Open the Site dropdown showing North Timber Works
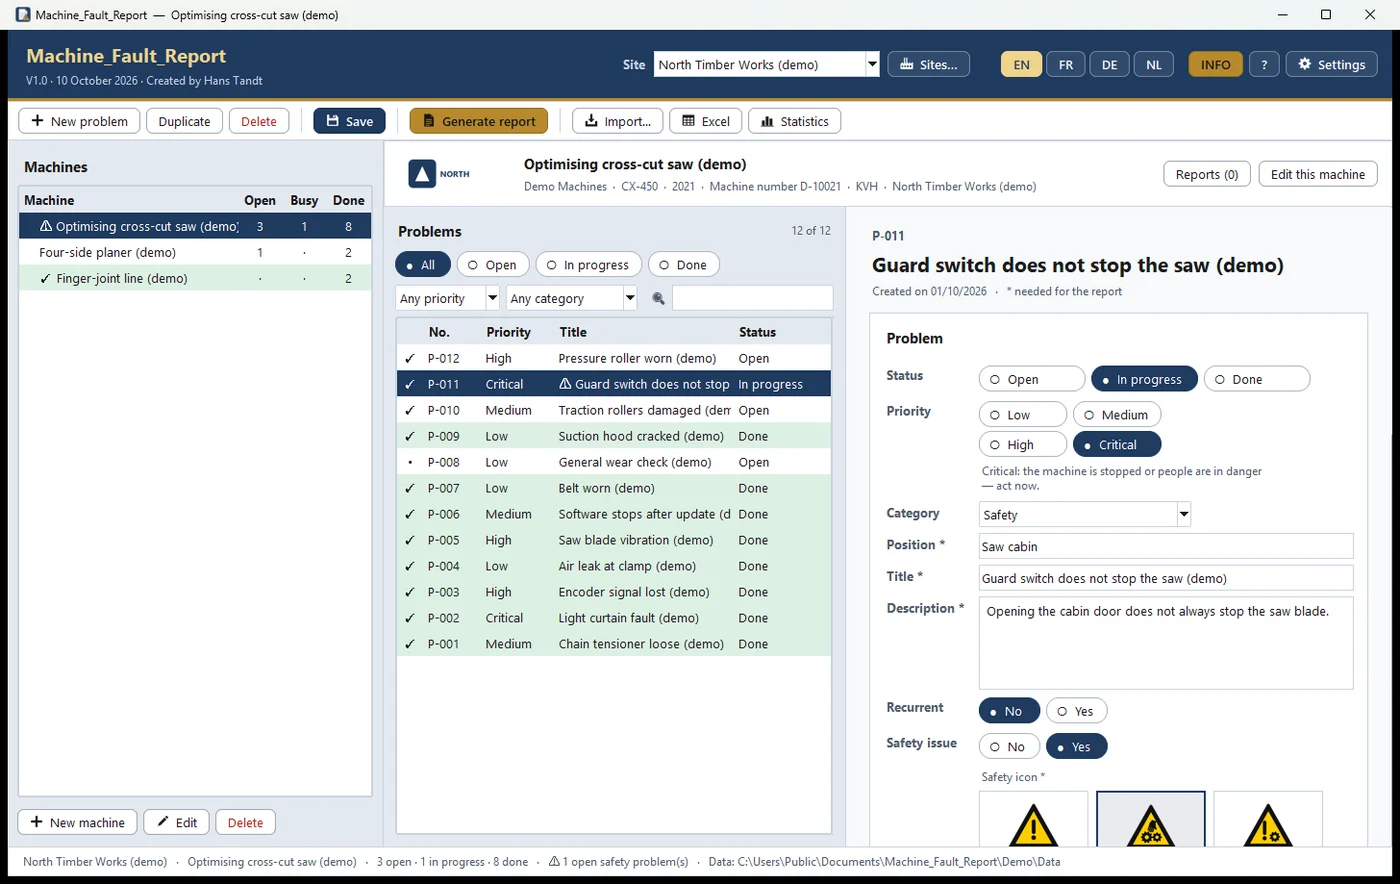 767,64
